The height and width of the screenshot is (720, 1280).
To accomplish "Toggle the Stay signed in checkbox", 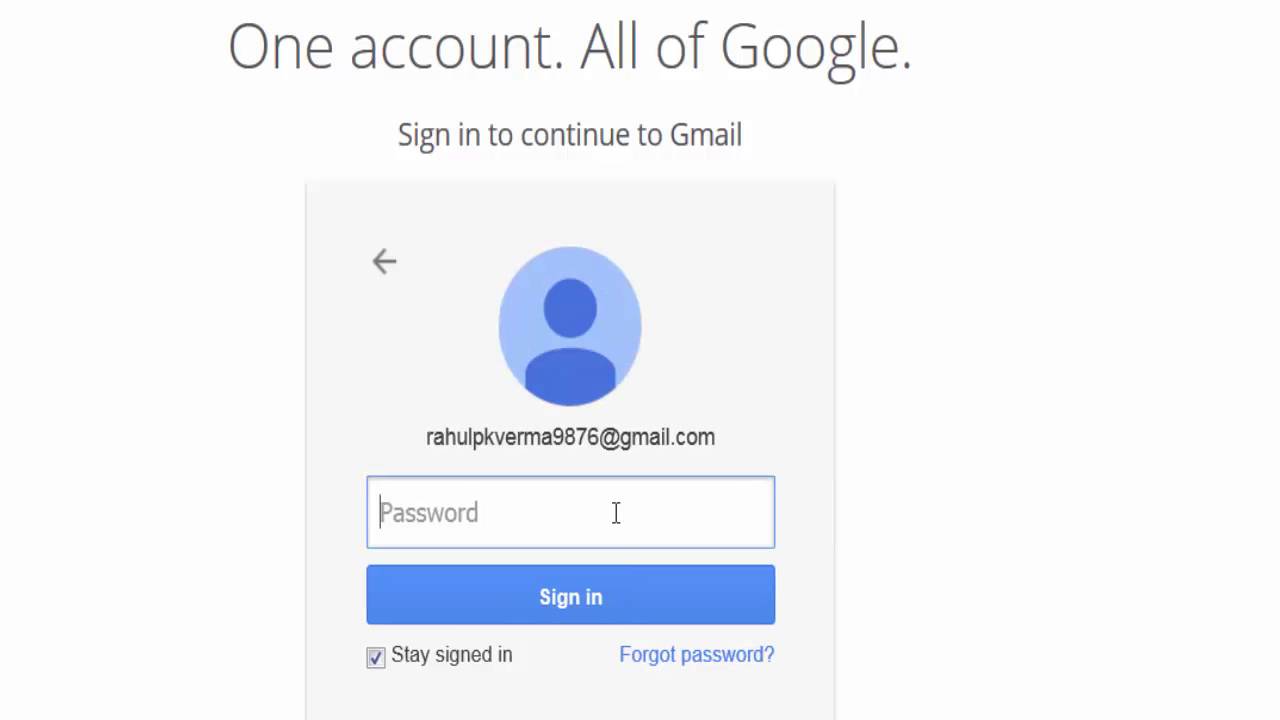I will (376, 657).
